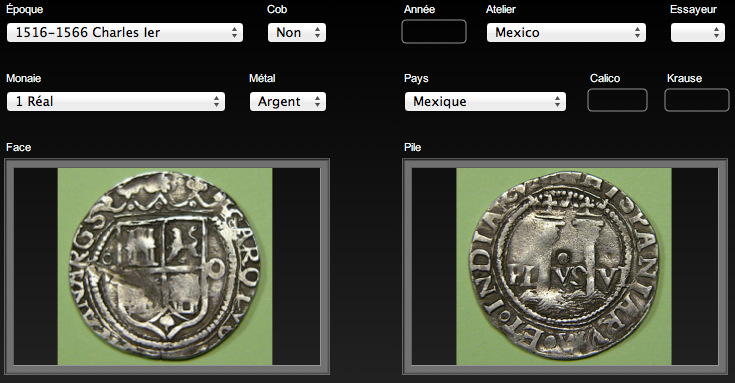Image resolution: width=735 pixels, height=383 pixels.
Task: Click the Essayeur label
Action: tap(693, 9)
